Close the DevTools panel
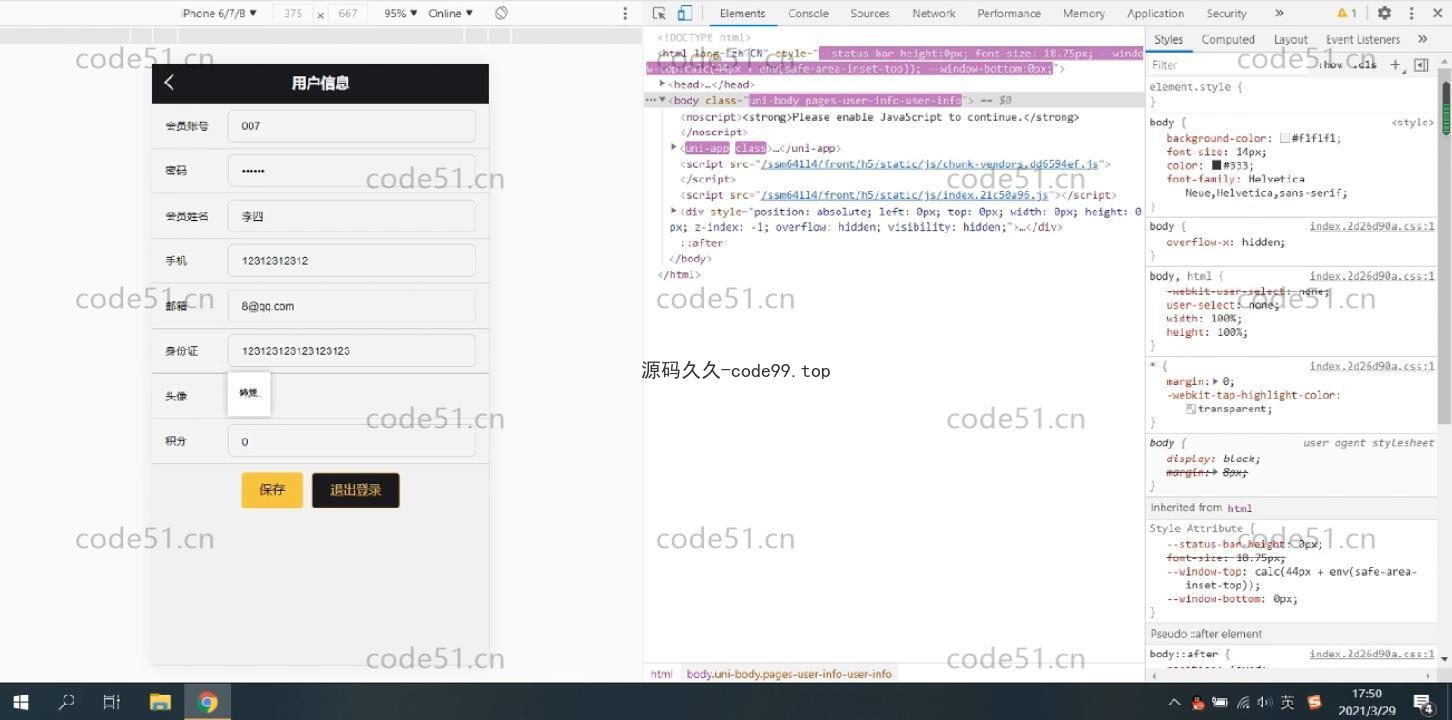Screen dimensions: 1452x720 1437,13
